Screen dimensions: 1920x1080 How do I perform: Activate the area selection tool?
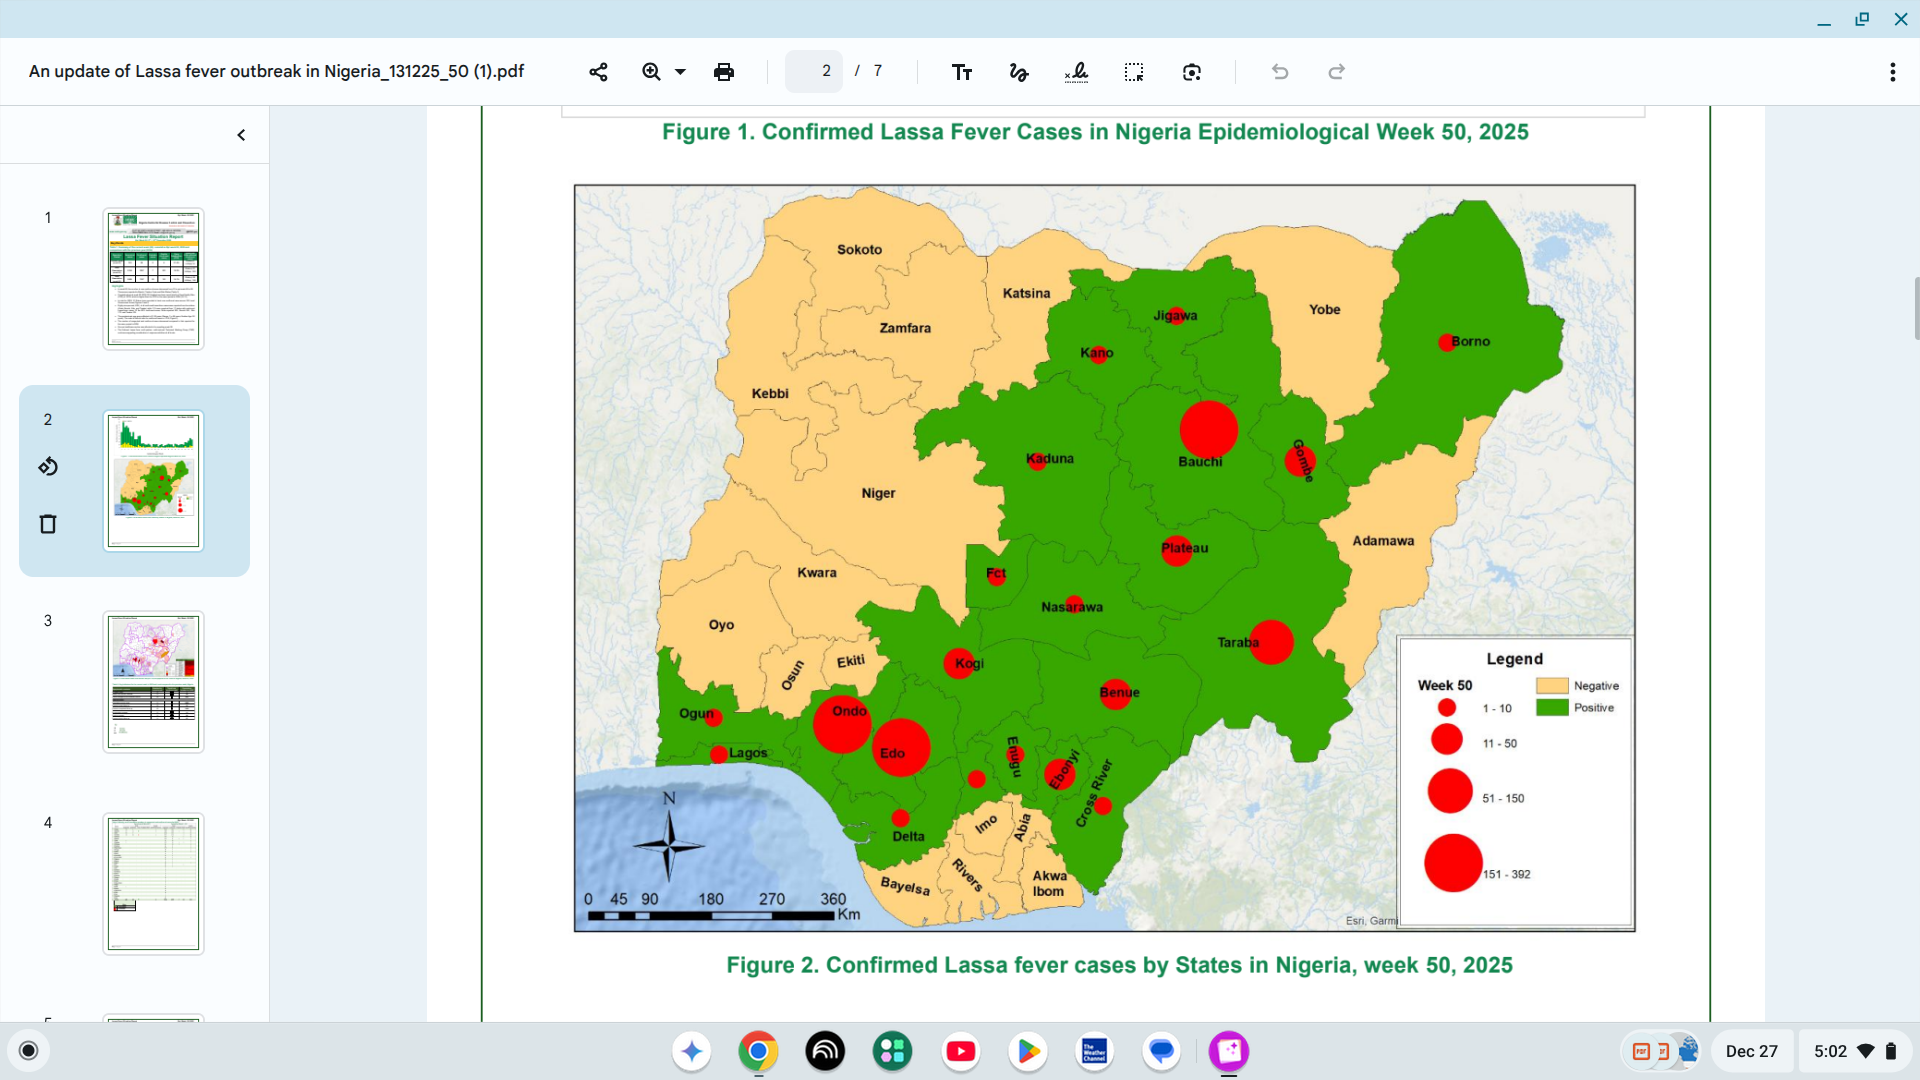point(1133,72)
